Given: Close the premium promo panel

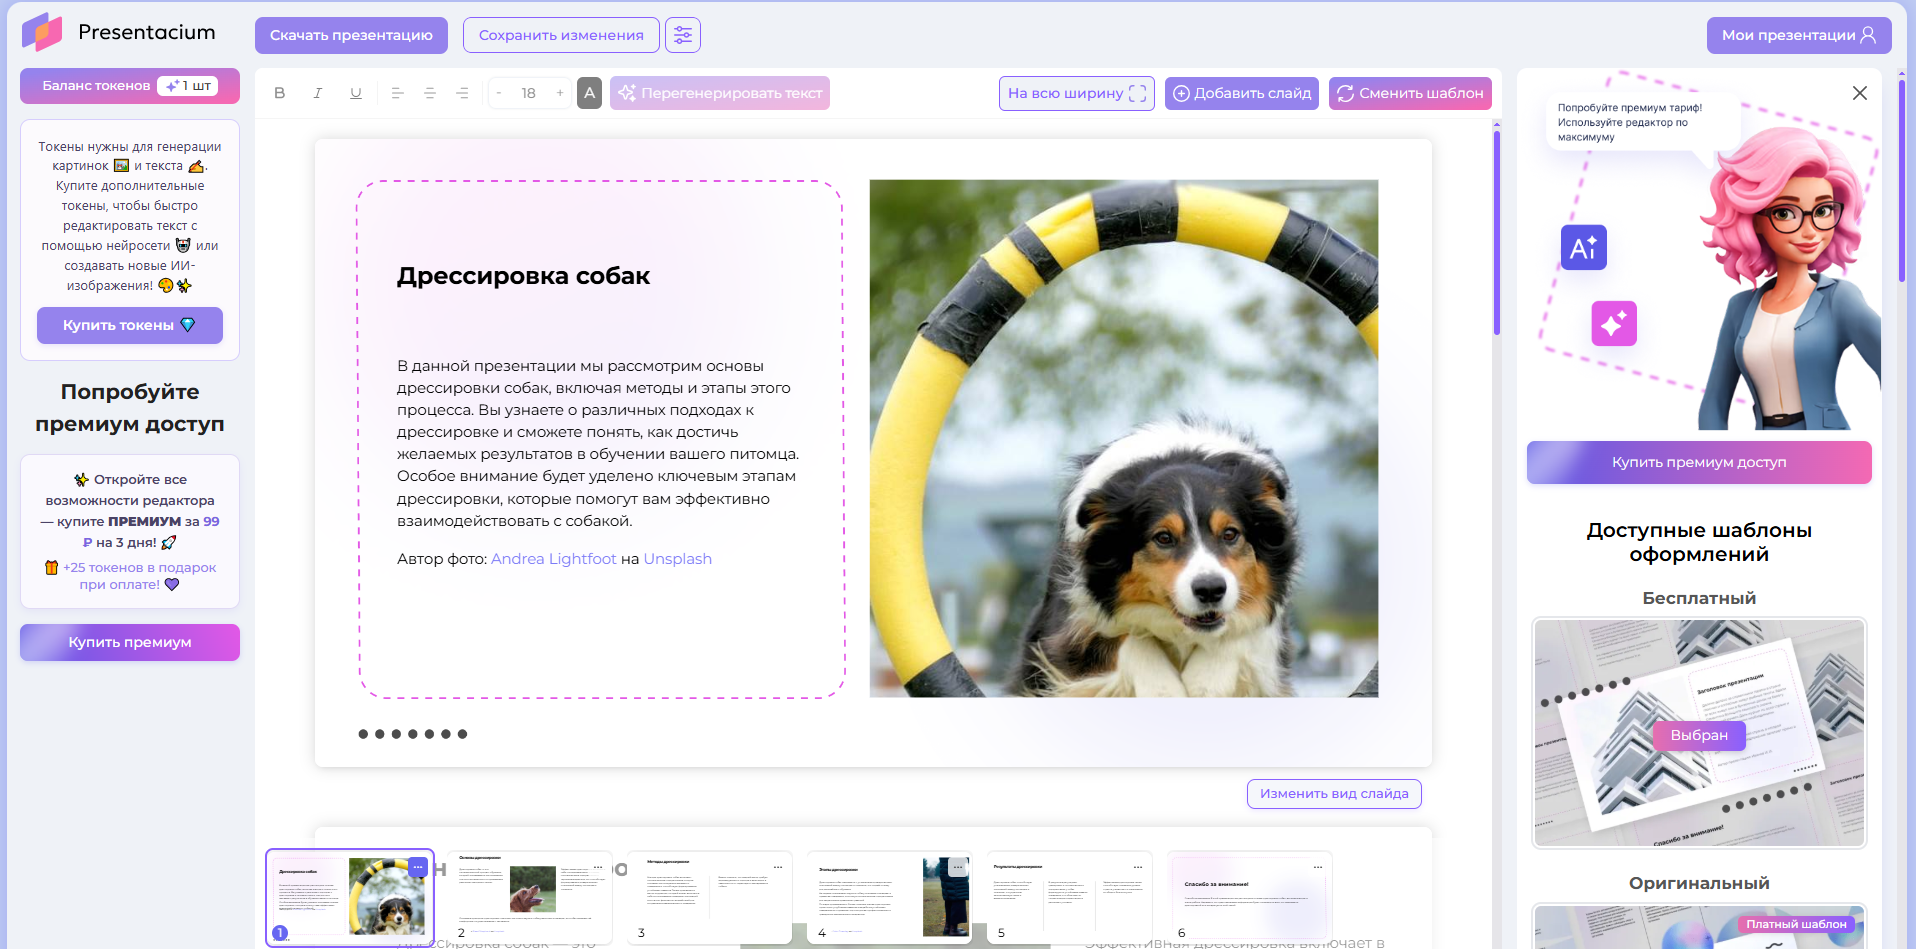Looking at the screenshot, I should 1859,93.
